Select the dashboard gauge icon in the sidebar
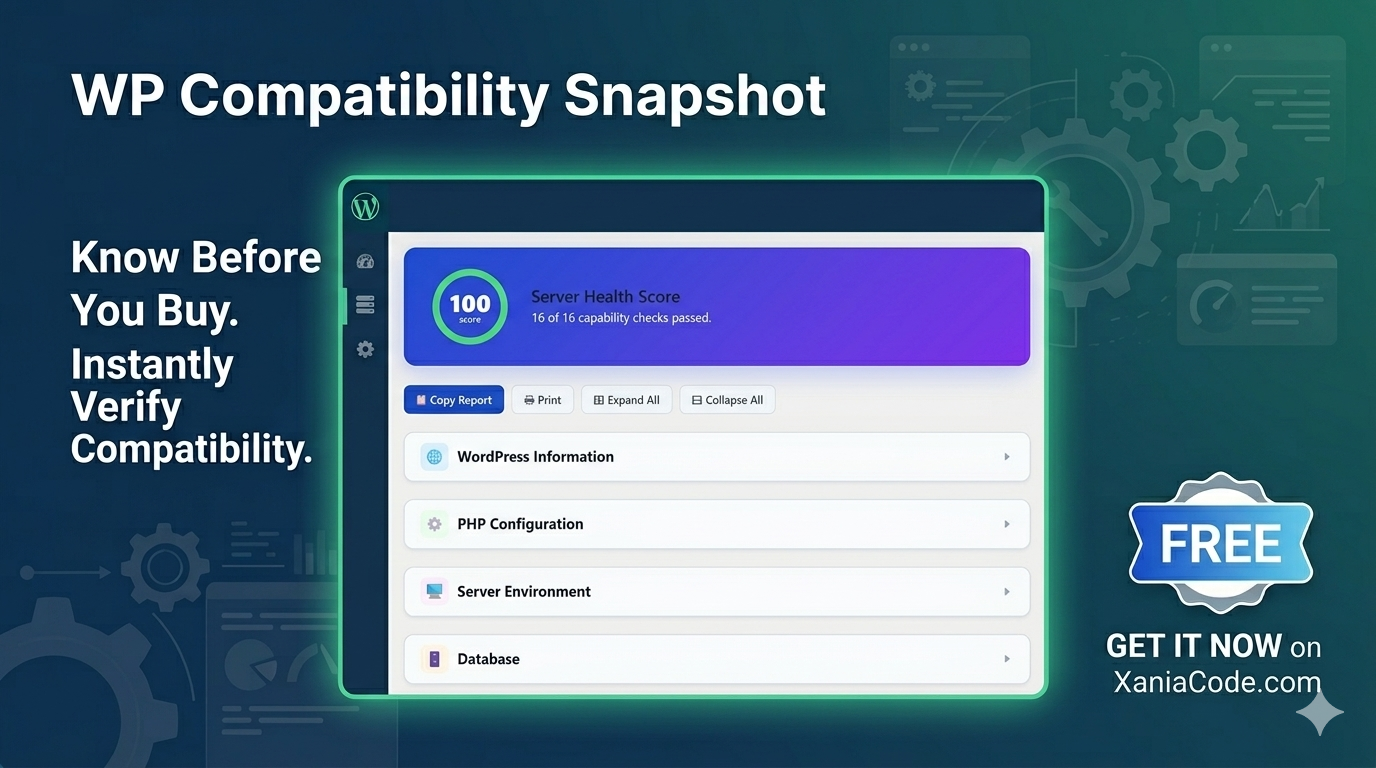Image resolution: width=1376 pixels, height=768 pixels. coord(365,260)
